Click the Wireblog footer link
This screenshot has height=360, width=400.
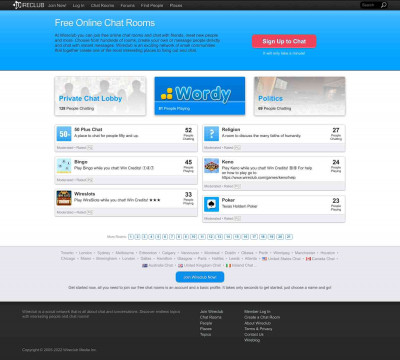pos(252,340)
